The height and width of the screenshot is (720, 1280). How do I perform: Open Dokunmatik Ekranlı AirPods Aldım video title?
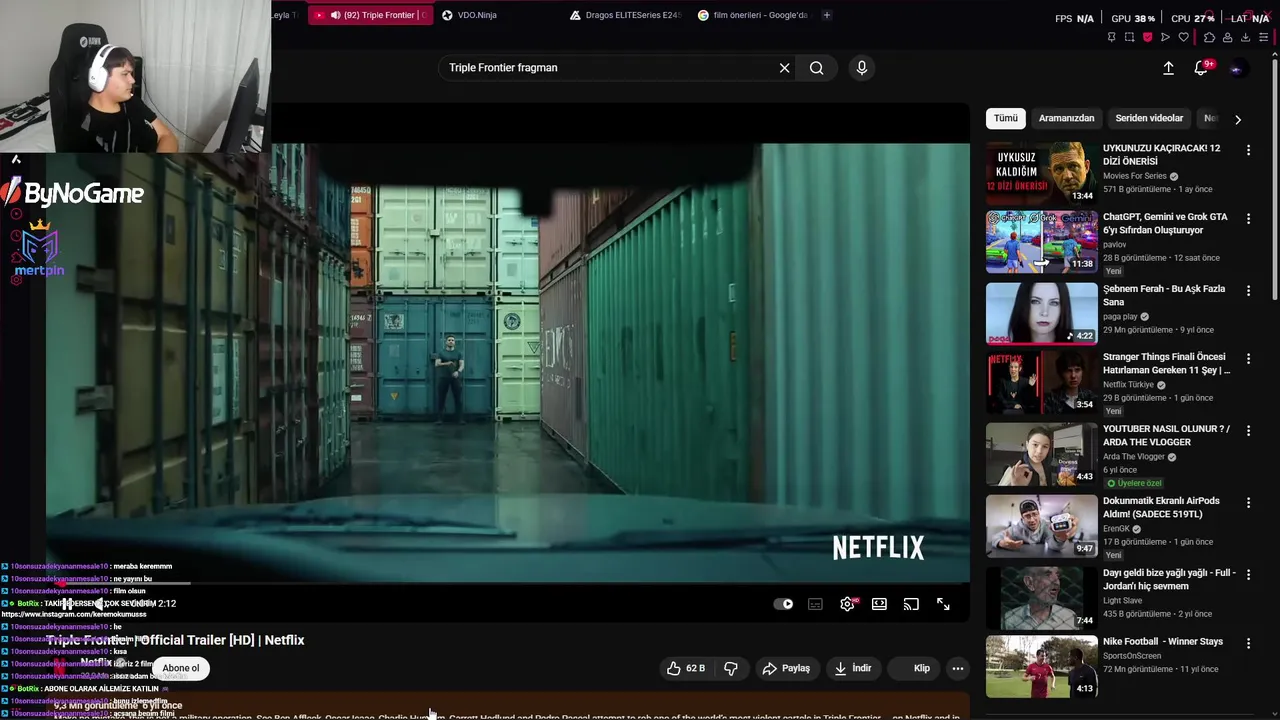(1161, 507)
